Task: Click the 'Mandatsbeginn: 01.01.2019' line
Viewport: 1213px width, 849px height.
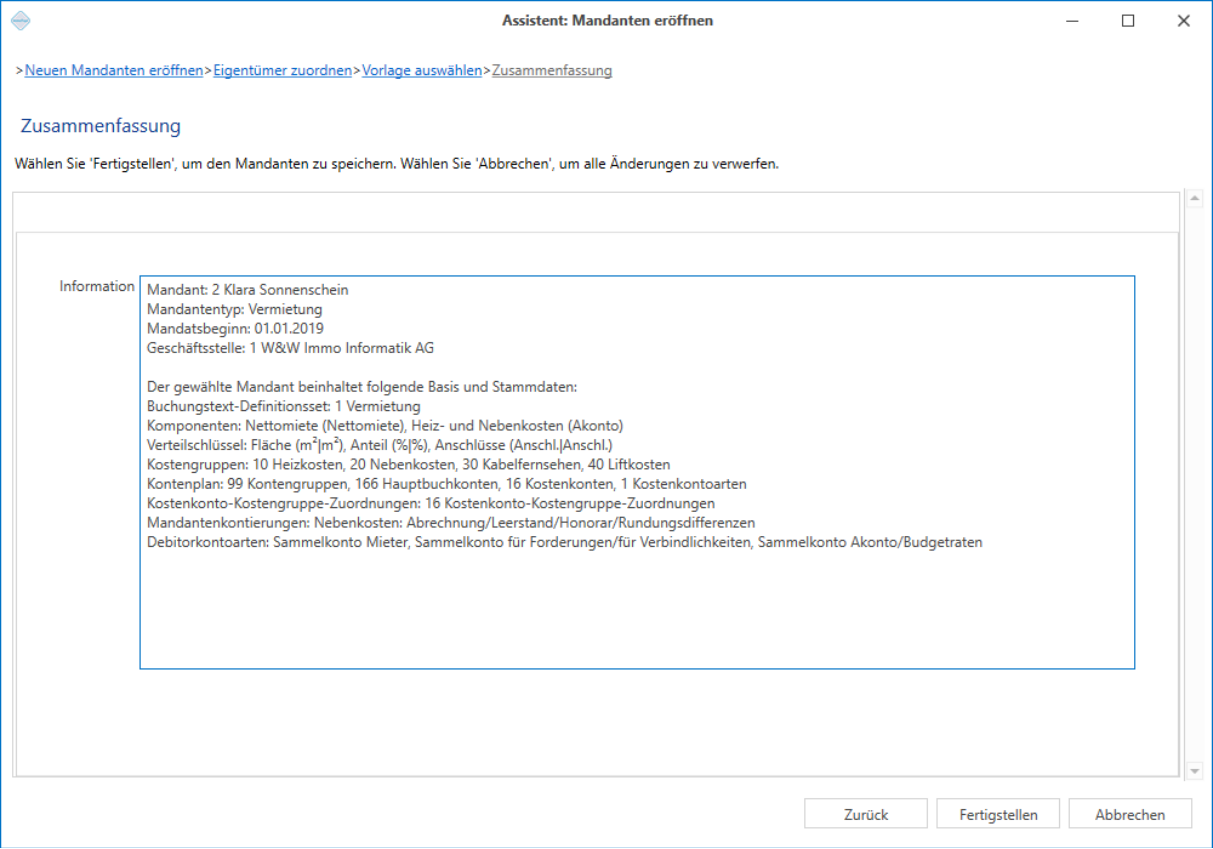Action: click(235, 329)
